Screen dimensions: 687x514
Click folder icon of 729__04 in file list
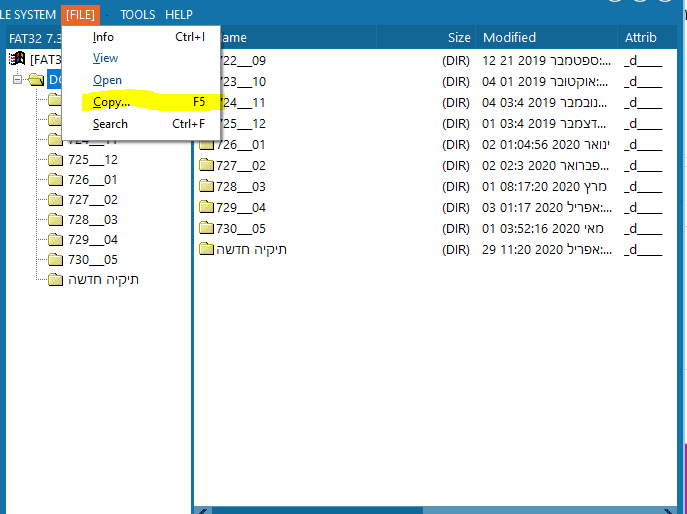pos(206,207)
